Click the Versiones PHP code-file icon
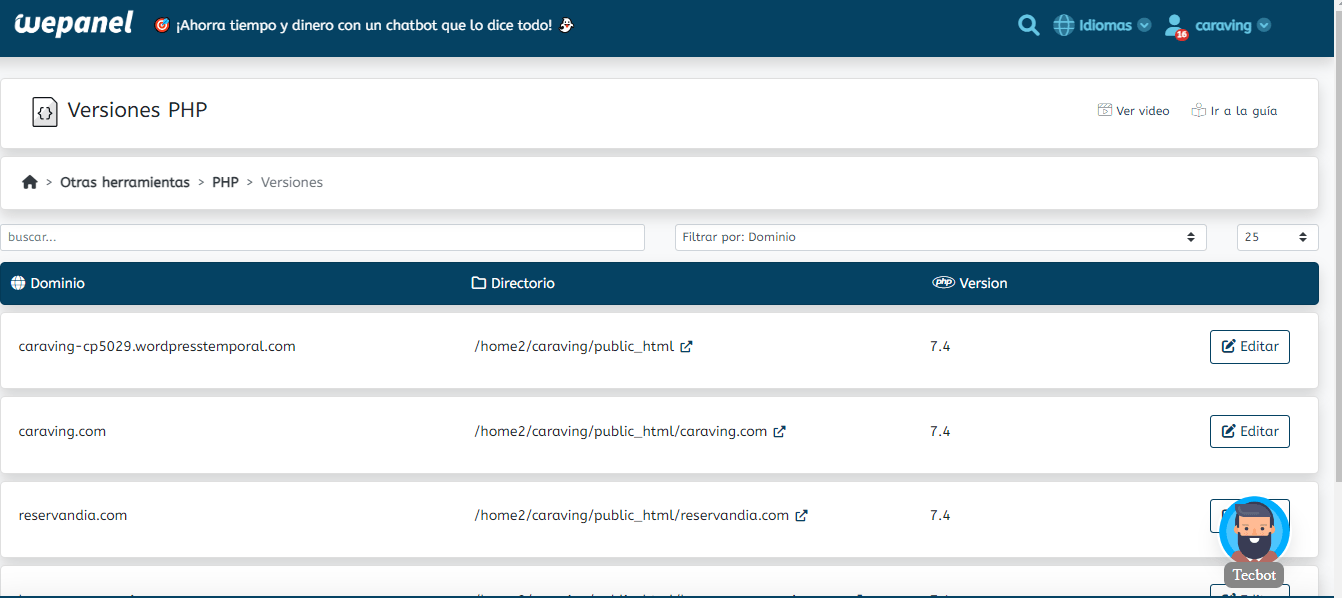1342x598 pixels. click(45, 111)
